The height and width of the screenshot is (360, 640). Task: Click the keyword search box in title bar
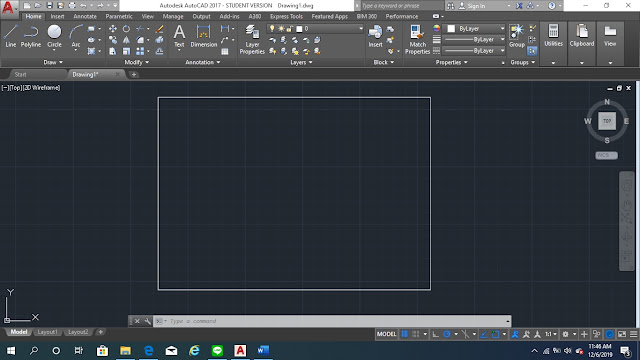401,6
